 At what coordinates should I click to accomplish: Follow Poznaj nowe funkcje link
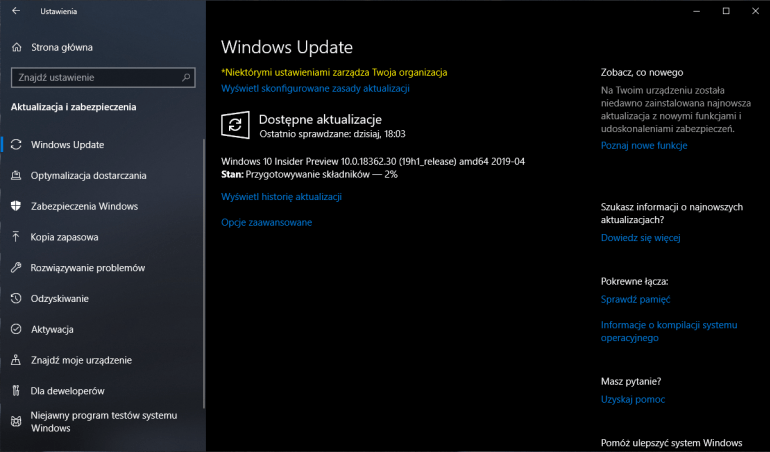point(644,145)
